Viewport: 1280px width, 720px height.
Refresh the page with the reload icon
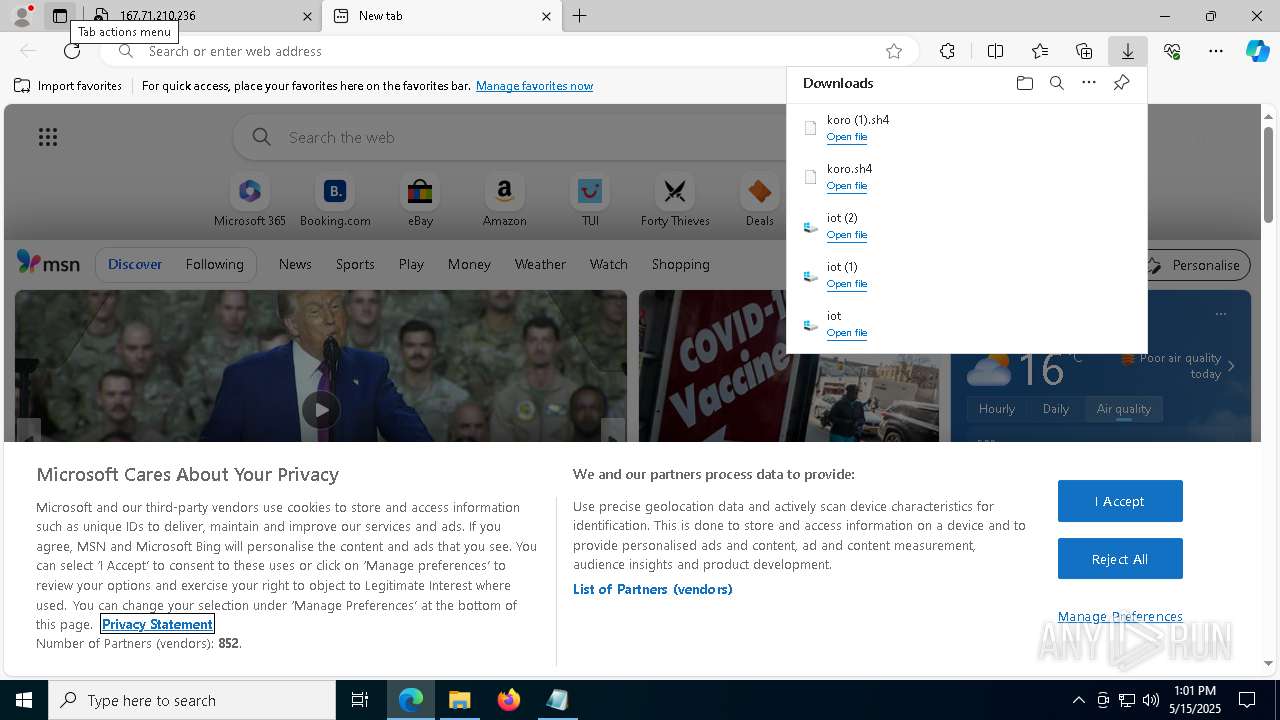click(x=72, y=51)
